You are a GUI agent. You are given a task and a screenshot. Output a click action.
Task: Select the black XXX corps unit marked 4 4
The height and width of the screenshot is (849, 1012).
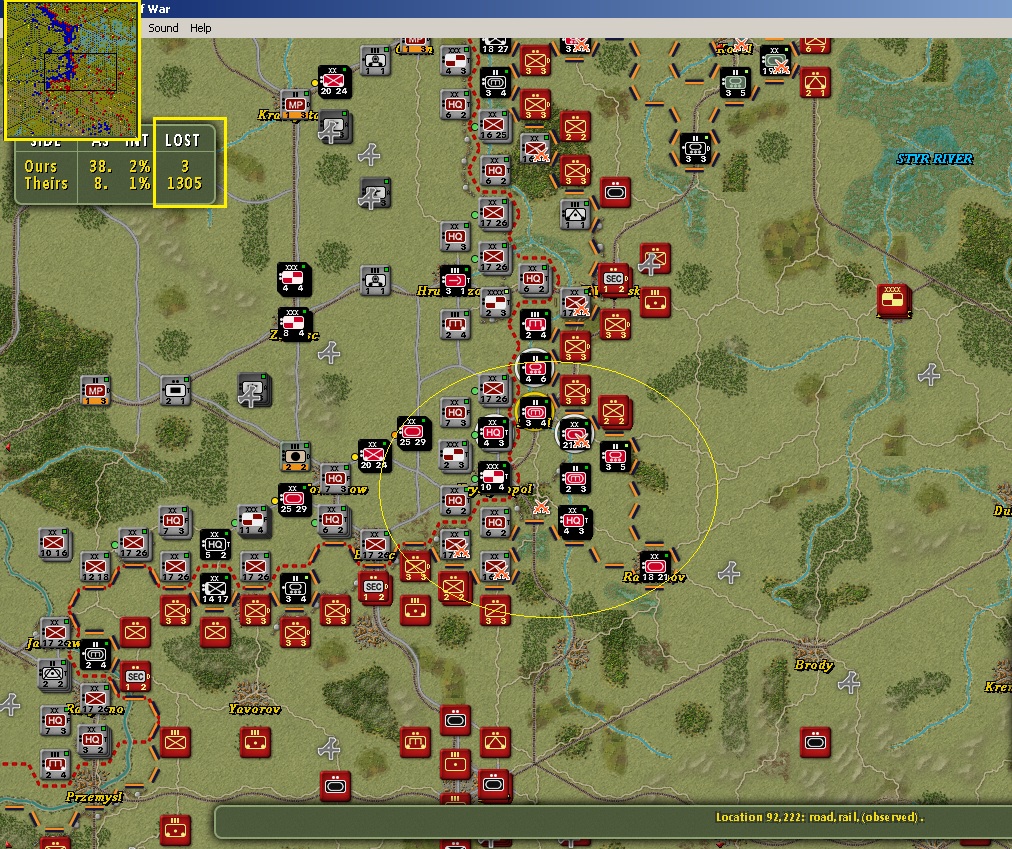294,279
